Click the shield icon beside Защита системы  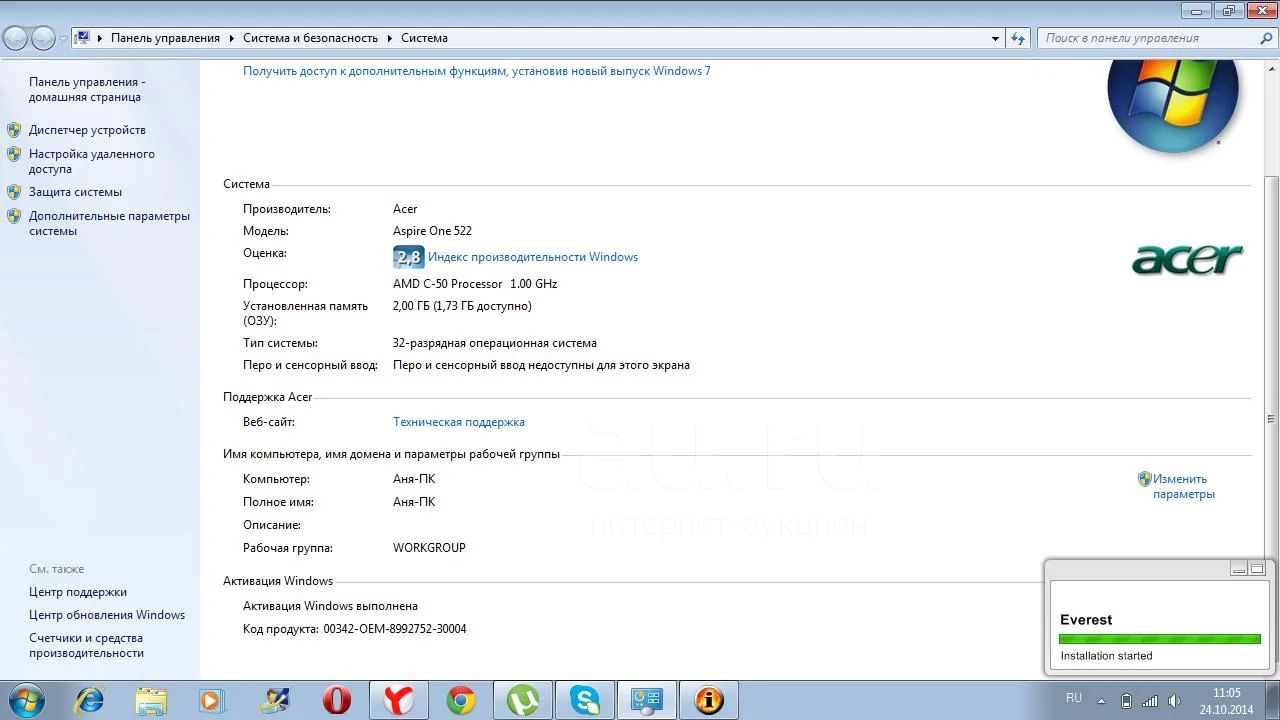coord(14,192)
